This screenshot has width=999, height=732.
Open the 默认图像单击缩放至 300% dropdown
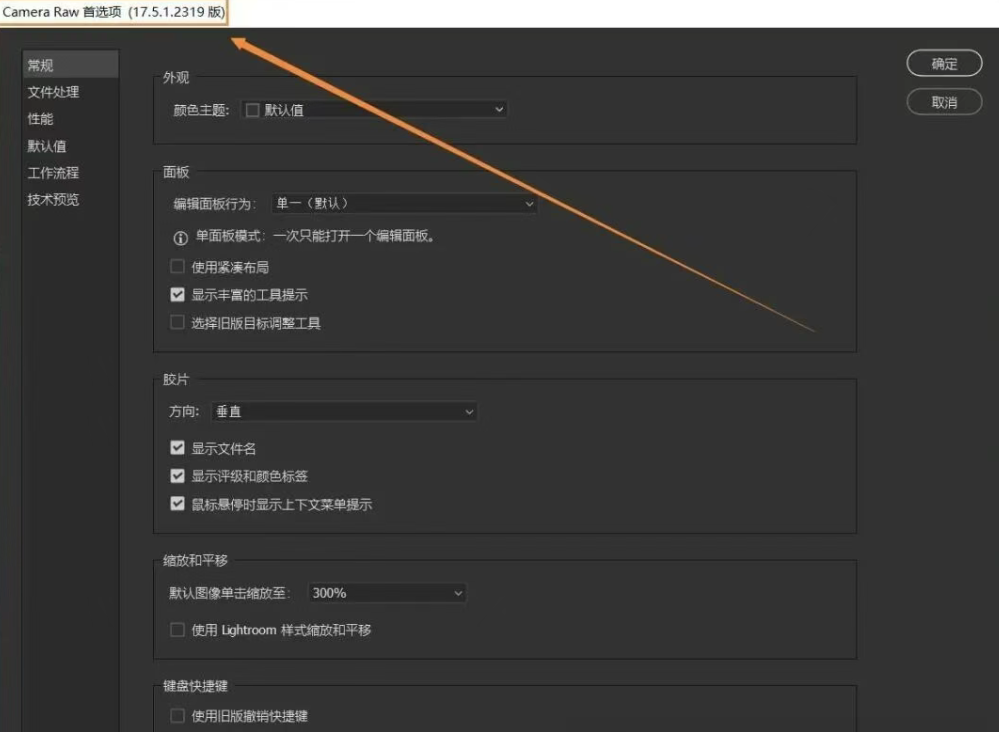click(387, 593)
